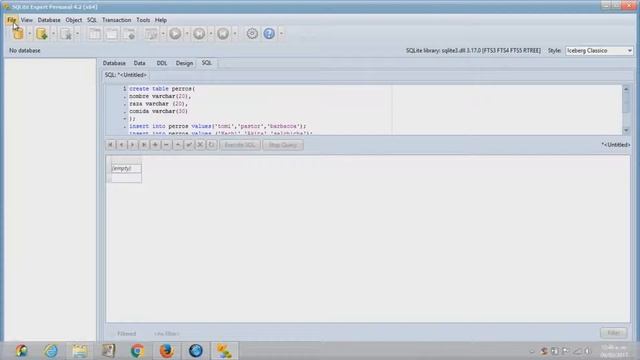Open Firefox from the taskbar
Image resolution: width=640 pixels, height=360 pixels.
(x=167, y=351)
